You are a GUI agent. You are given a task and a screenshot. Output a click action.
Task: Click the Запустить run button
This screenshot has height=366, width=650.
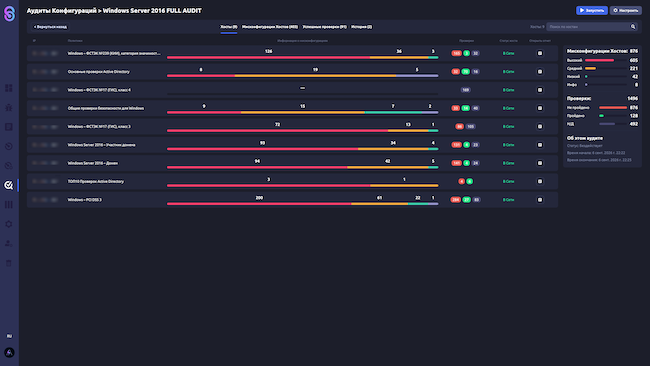pos(592,10)
